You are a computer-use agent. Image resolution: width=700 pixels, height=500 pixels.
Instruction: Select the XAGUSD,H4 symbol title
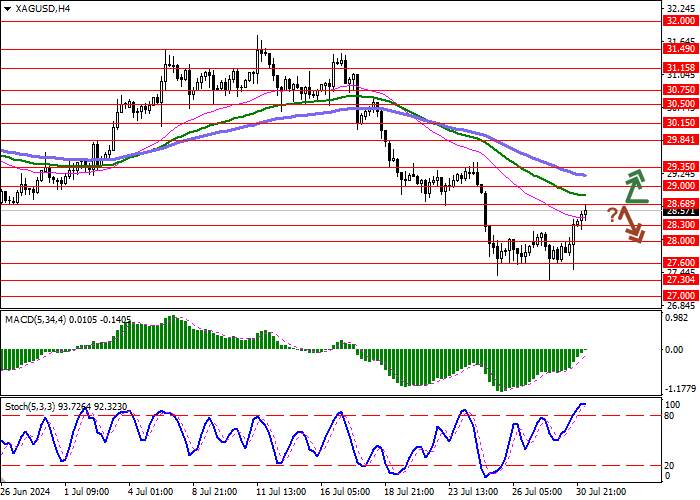[x=42, y=8]
